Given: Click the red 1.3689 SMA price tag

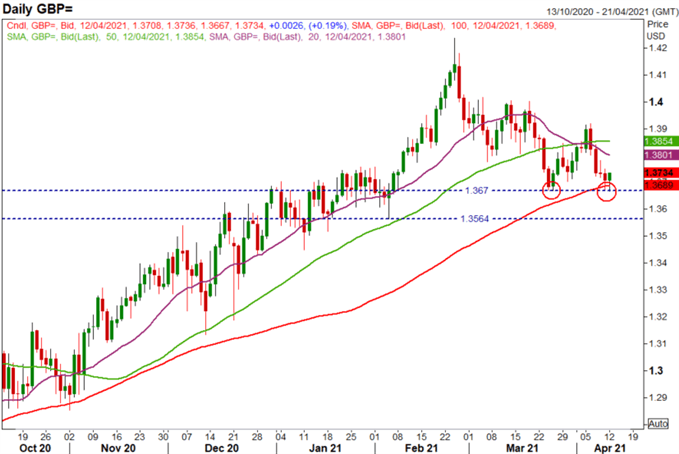Looking at the screenshot, I should coord(660,185).
